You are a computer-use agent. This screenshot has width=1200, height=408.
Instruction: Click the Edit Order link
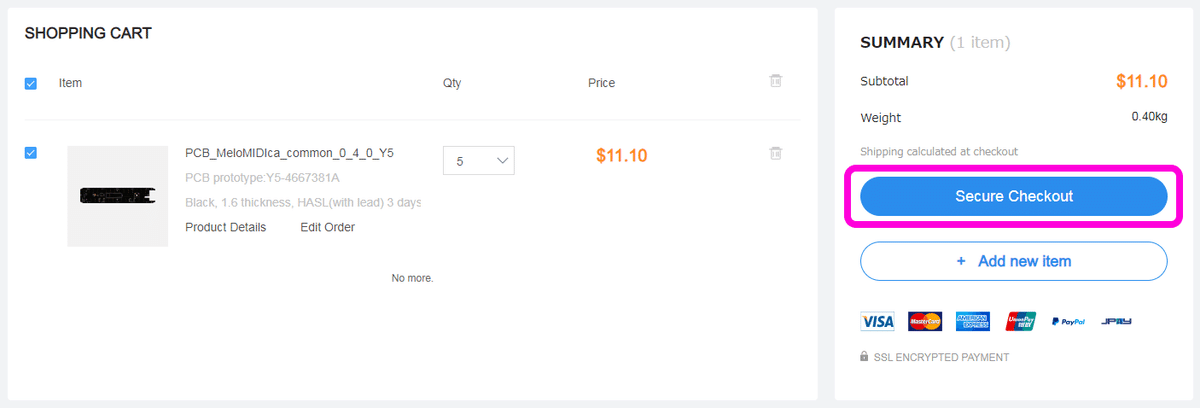328,227
